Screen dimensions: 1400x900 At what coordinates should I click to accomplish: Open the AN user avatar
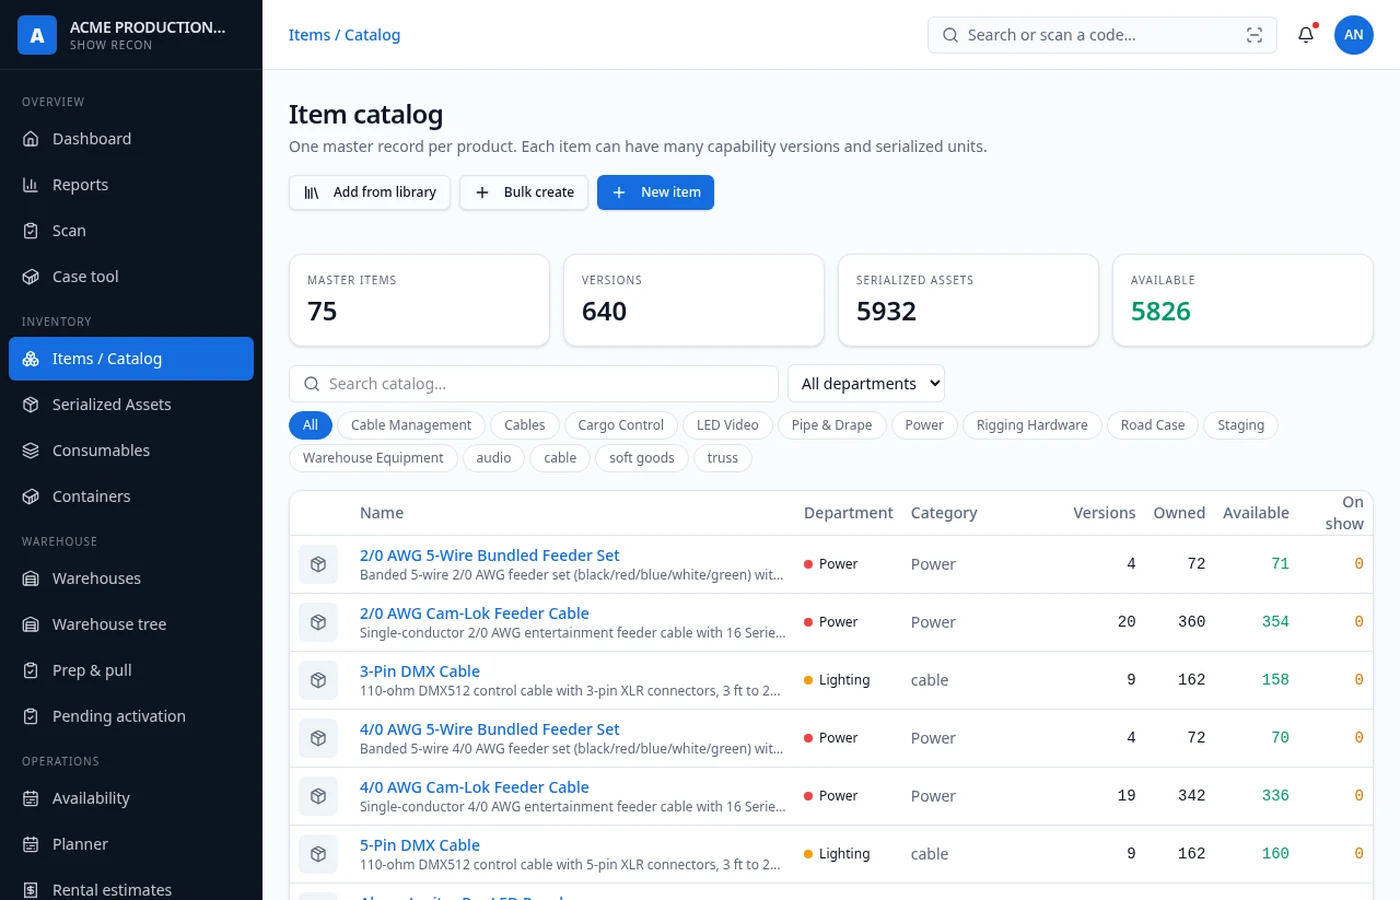click(1353, 35)
